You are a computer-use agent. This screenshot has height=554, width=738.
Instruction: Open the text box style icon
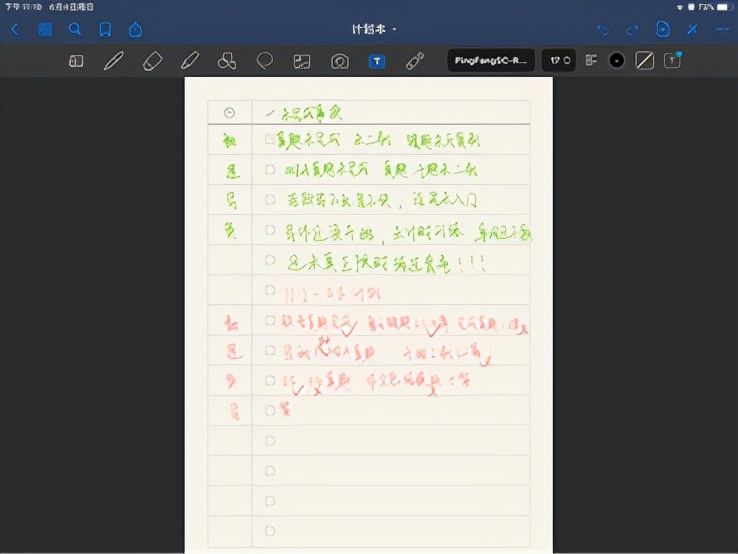673,60
